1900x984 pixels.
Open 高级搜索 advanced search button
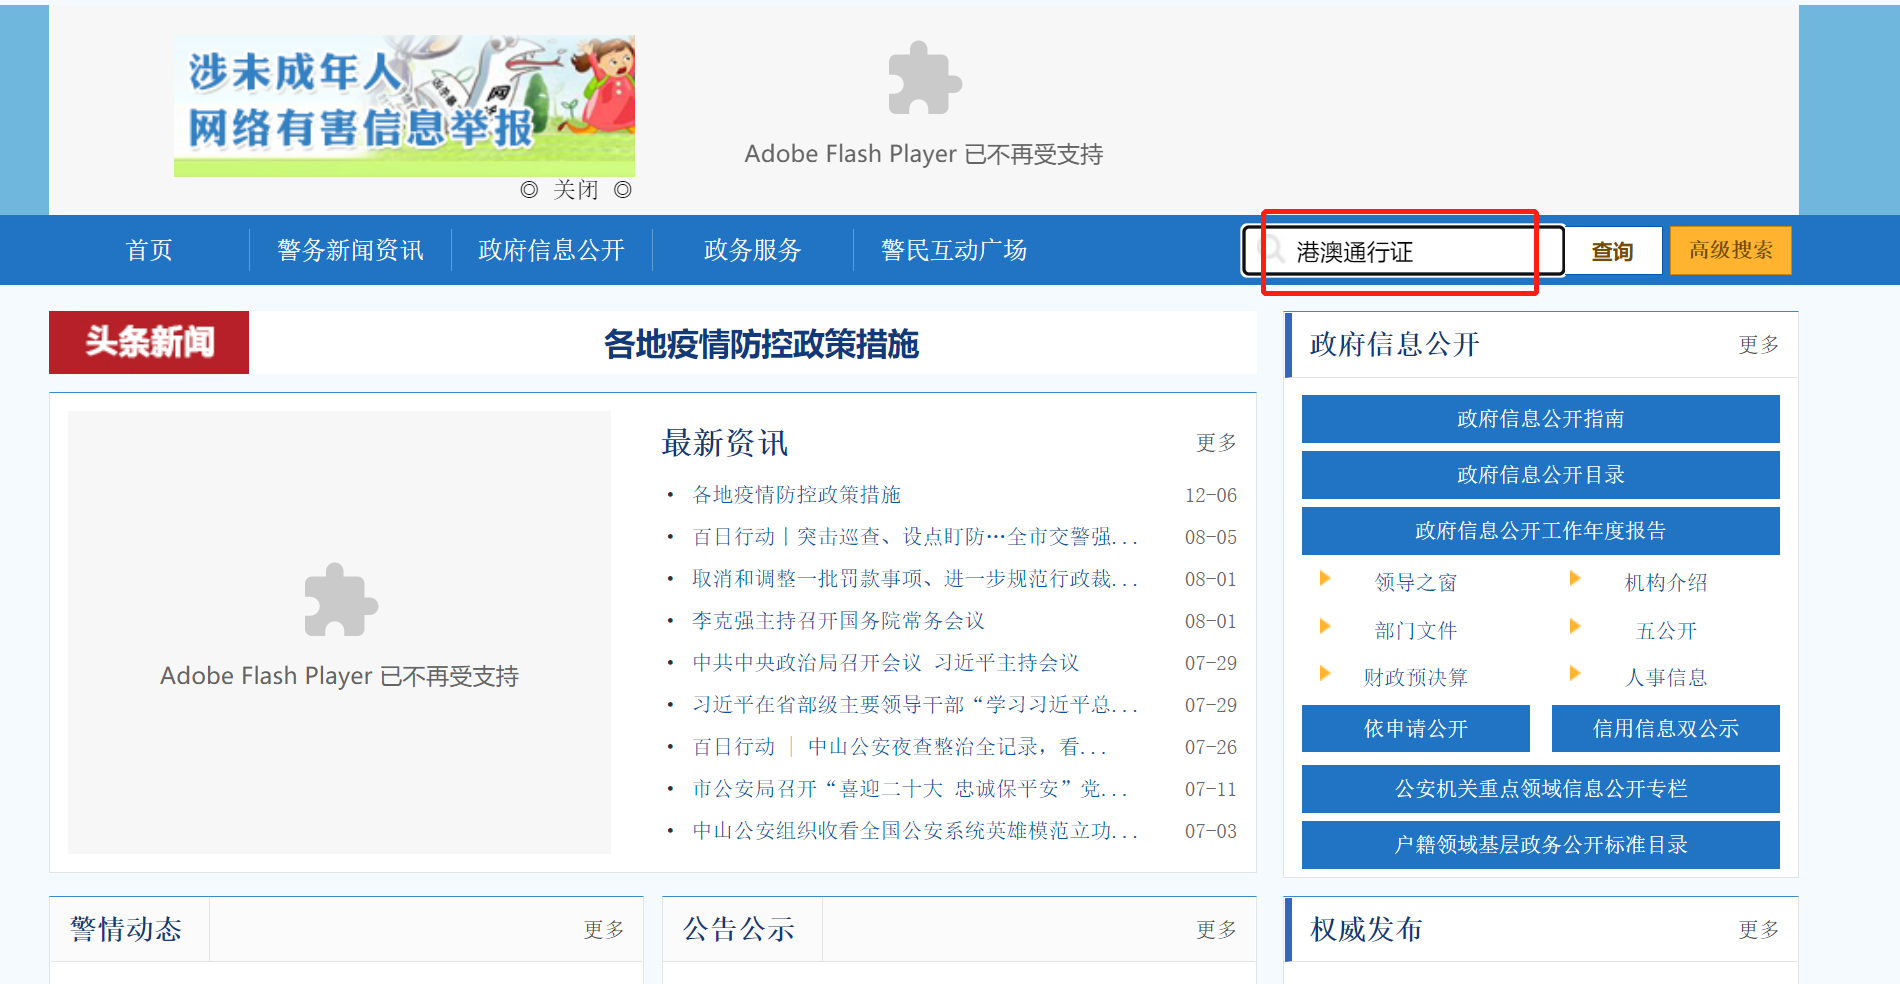coord(1730,250)
